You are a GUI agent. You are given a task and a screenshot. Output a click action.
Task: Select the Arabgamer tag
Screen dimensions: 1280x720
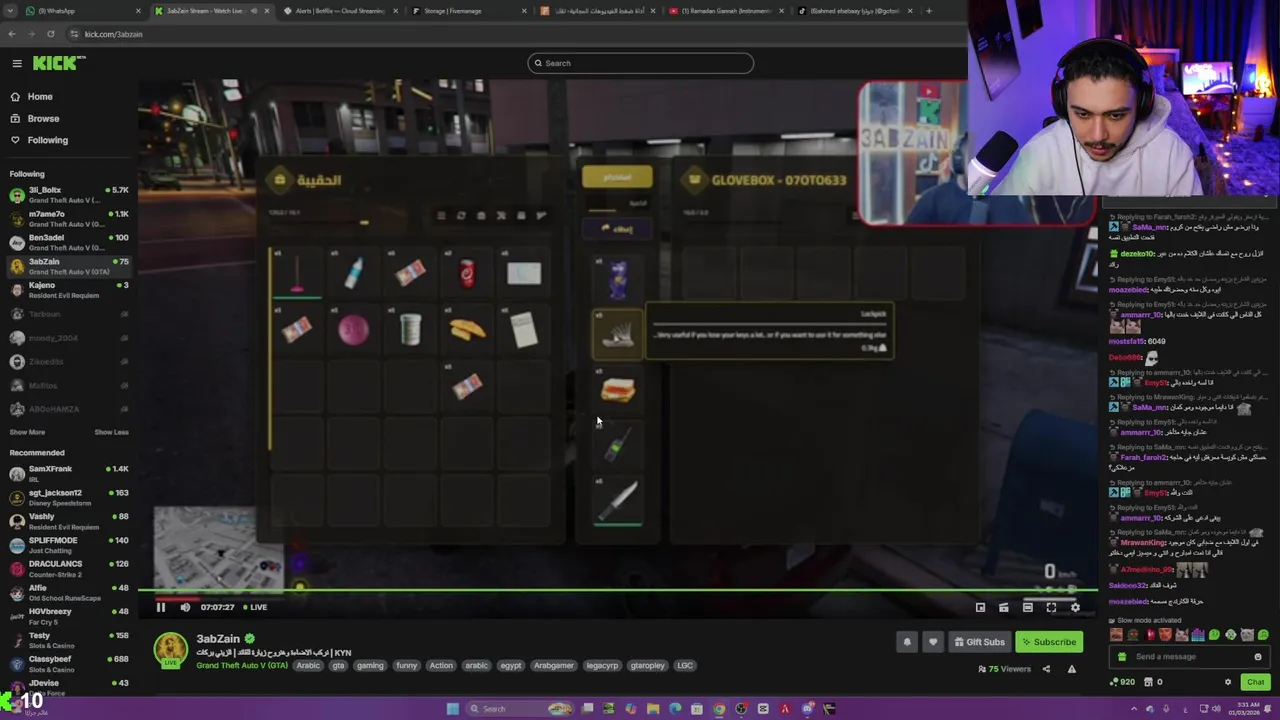(553, 665)
